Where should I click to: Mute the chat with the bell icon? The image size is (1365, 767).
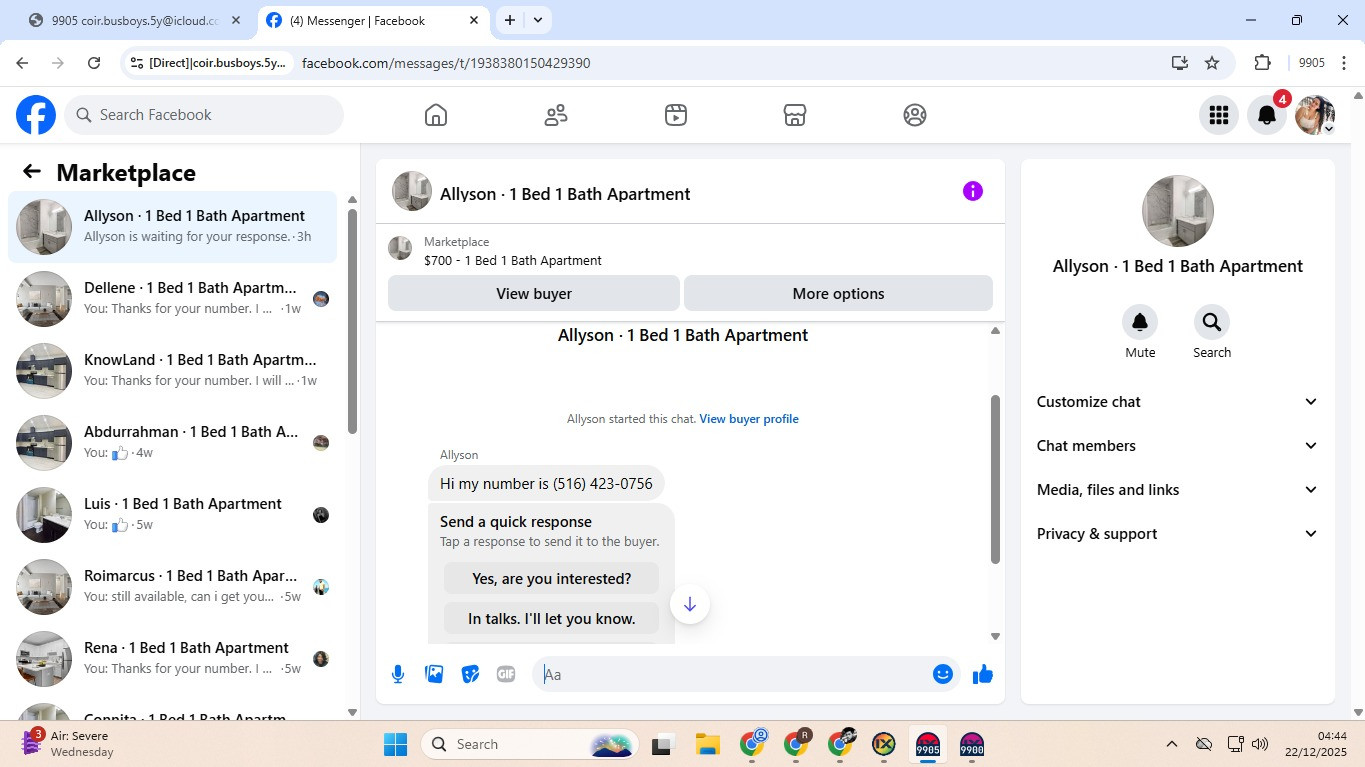(x=1140, y=322)
